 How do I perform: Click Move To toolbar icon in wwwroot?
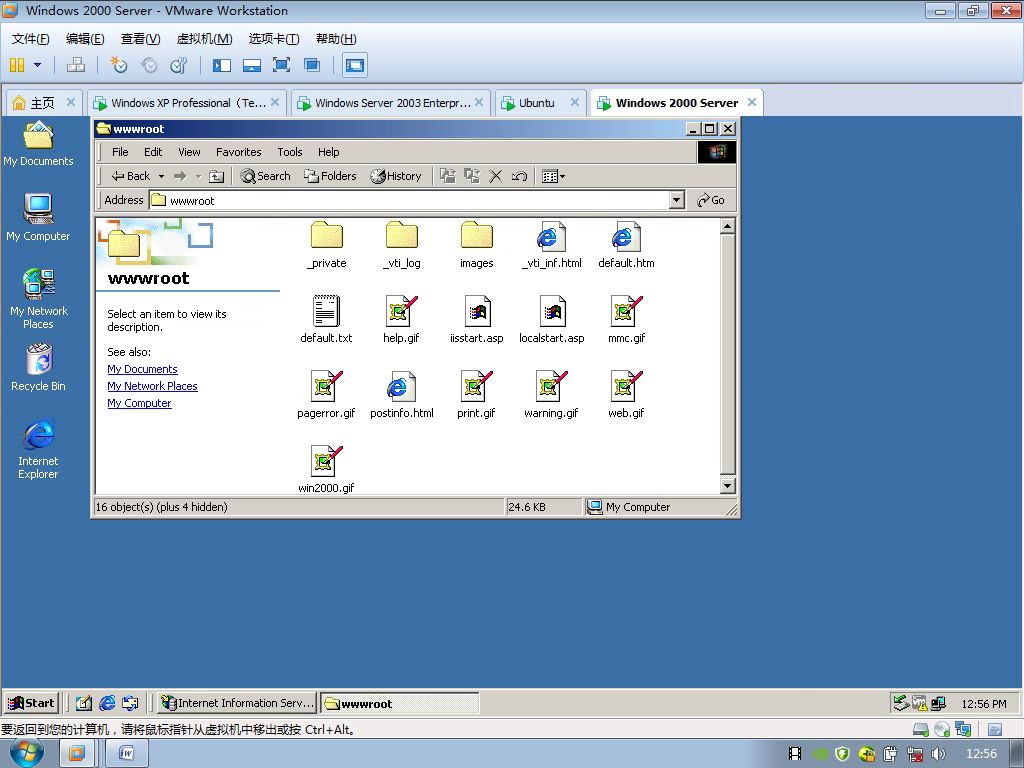pos(448,176)
